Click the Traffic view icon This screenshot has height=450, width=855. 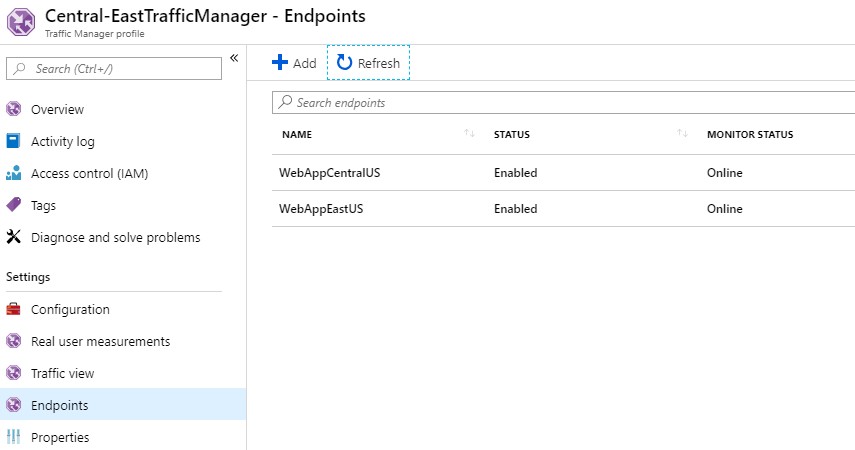14,373
